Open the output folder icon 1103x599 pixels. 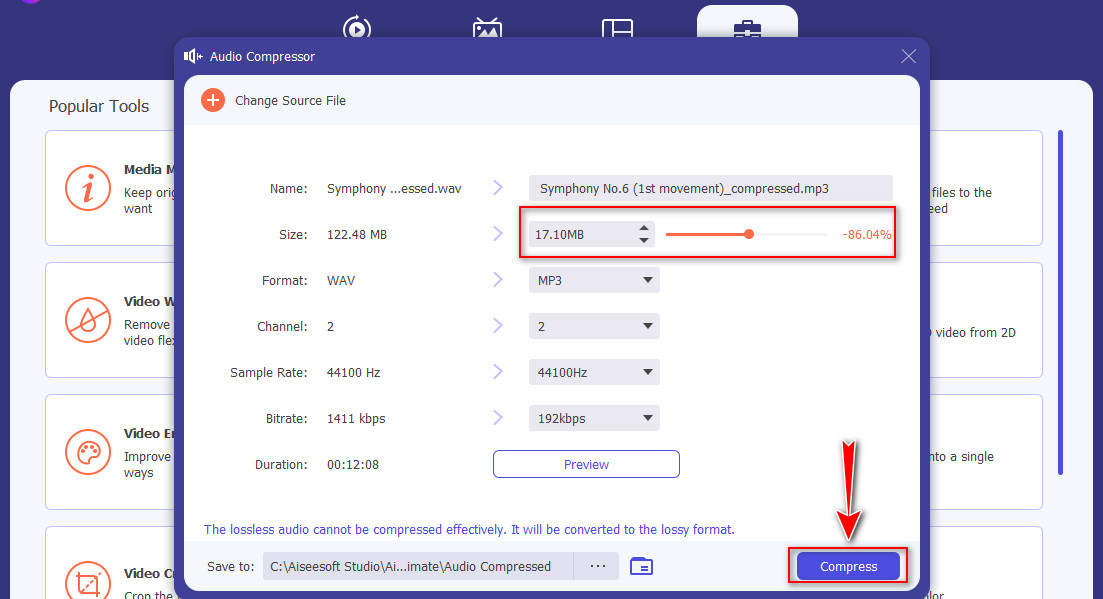(x=641, y=566)
